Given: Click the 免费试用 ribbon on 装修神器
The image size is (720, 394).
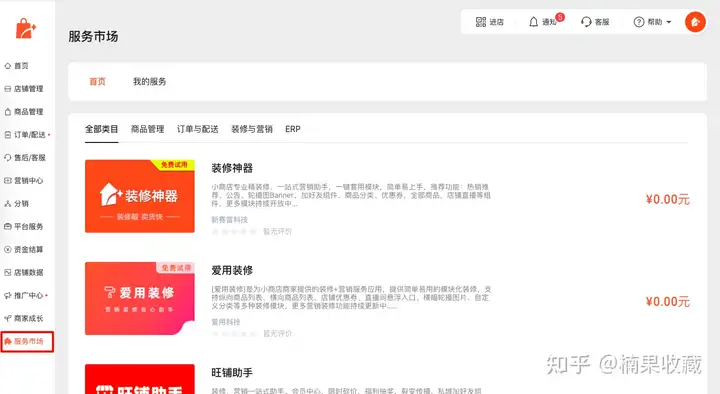Looking at the screenshot, I should tap(174, 164).
